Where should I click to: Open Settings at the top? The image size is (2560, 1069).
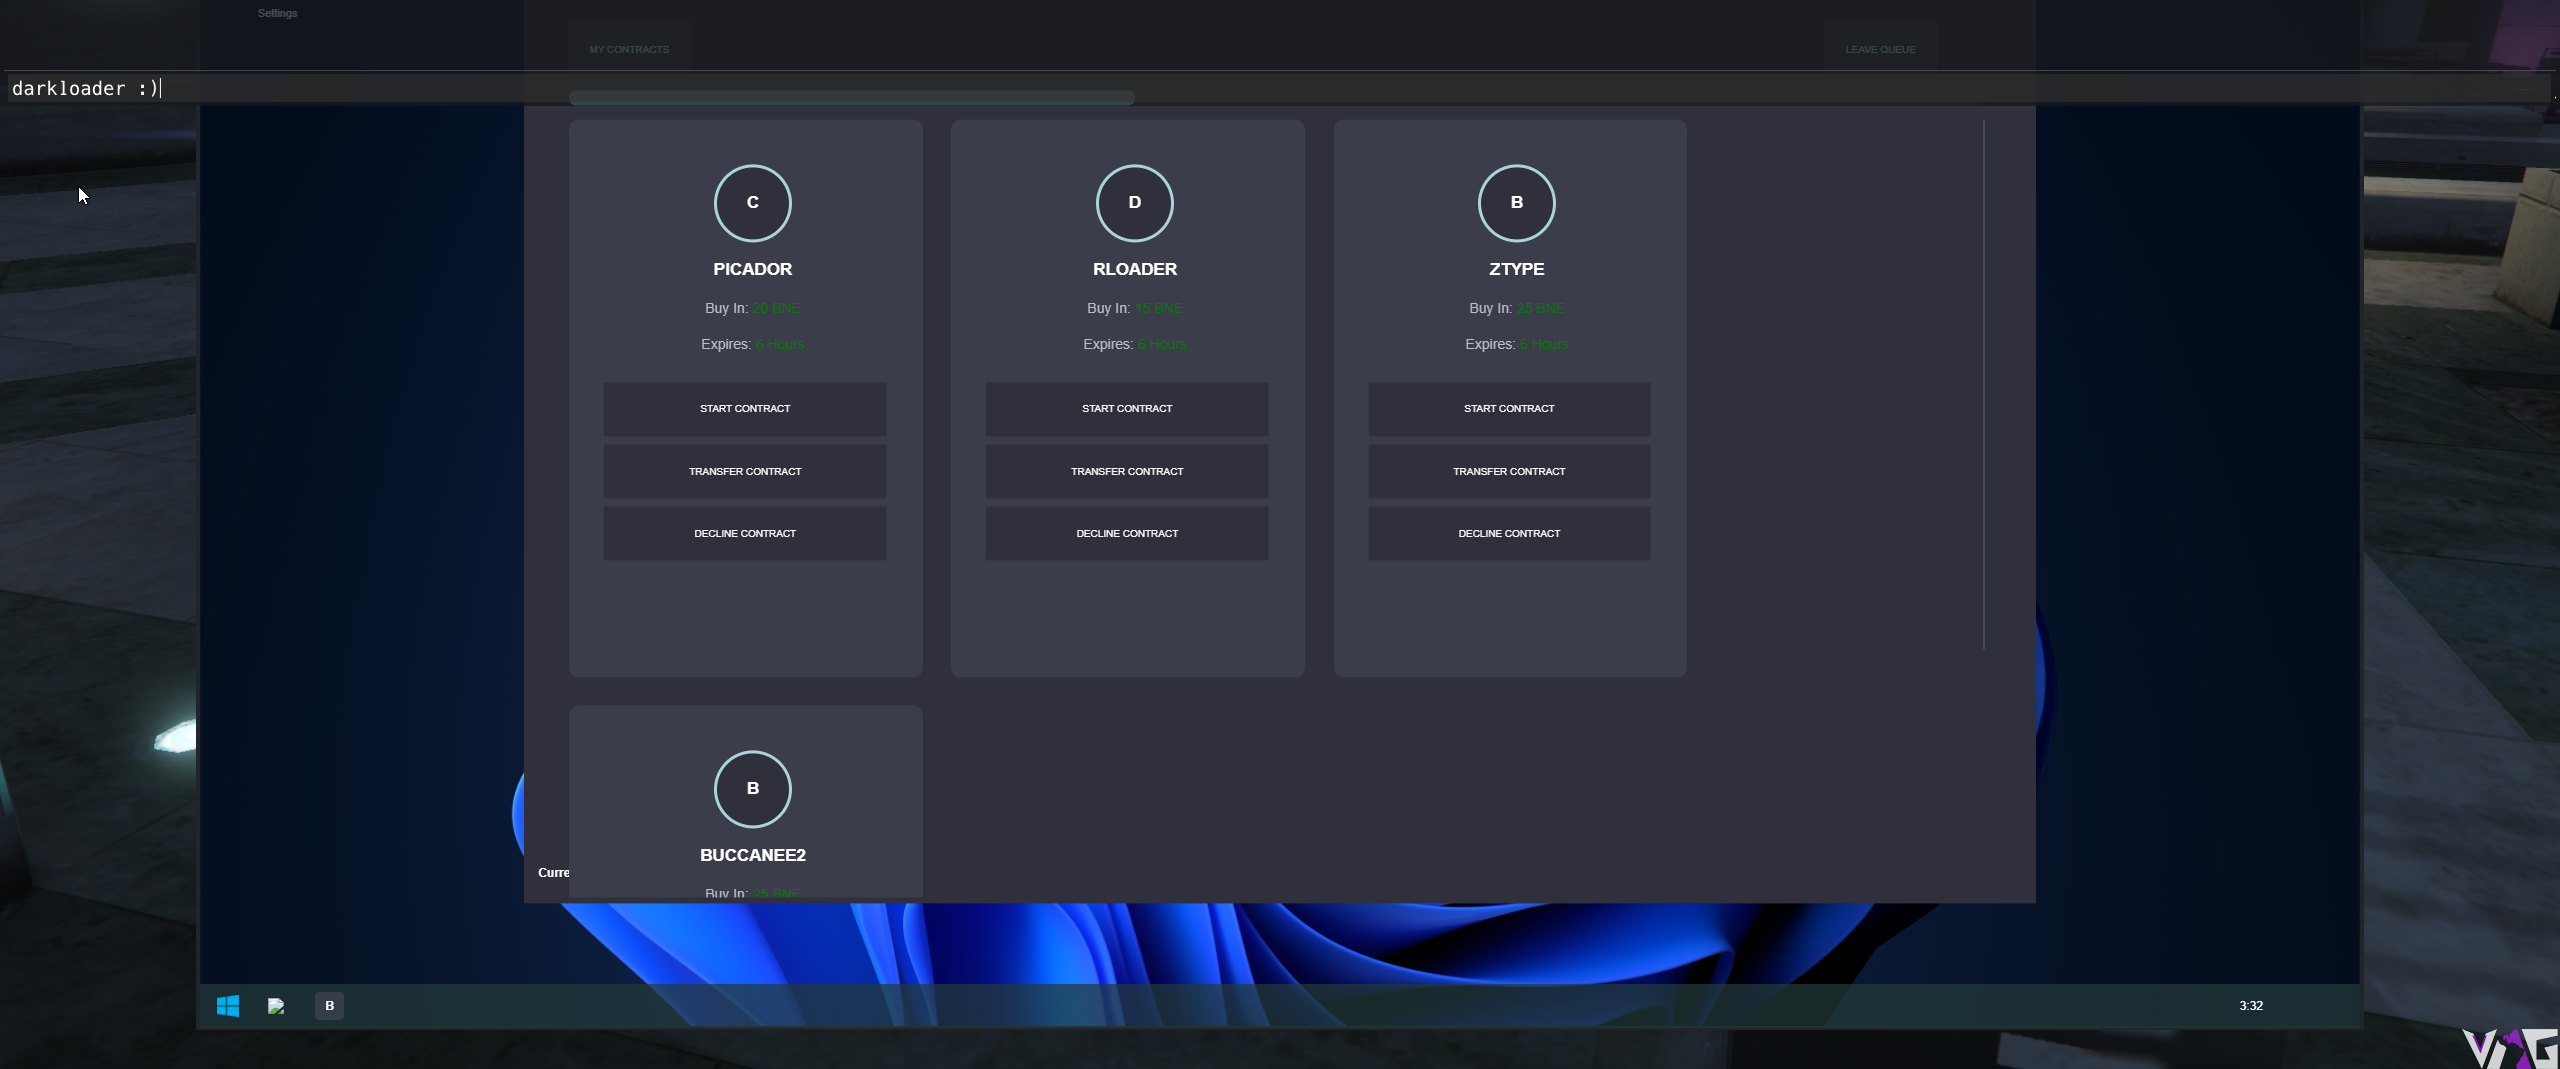pos(278,13)
